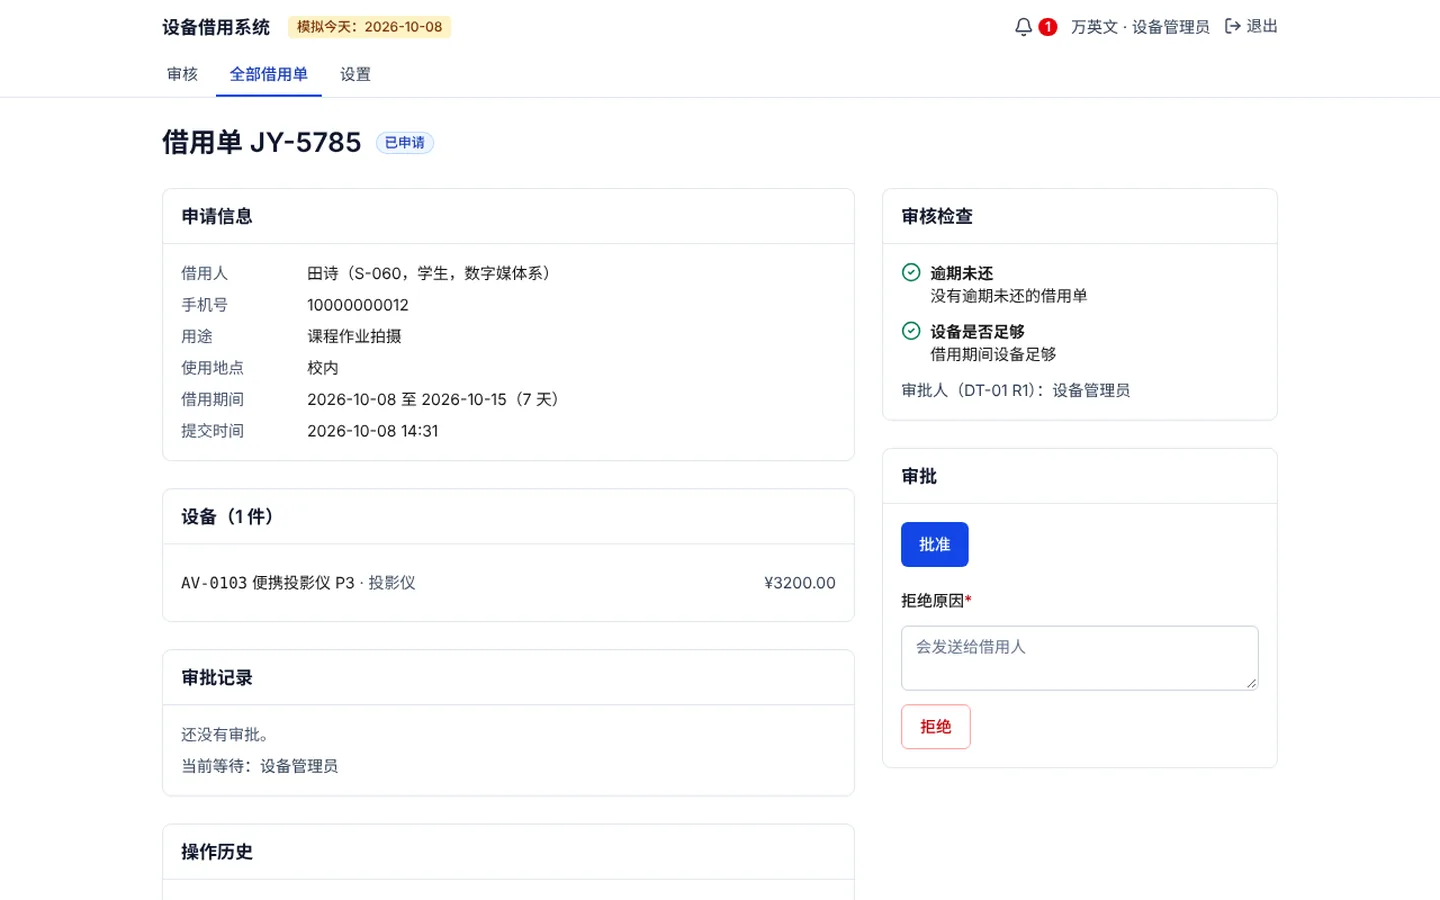The image size is (1440, 900).
Task: Click the 拒绝原因 field label
Action: pyautogui.click(x=936, y=601)
